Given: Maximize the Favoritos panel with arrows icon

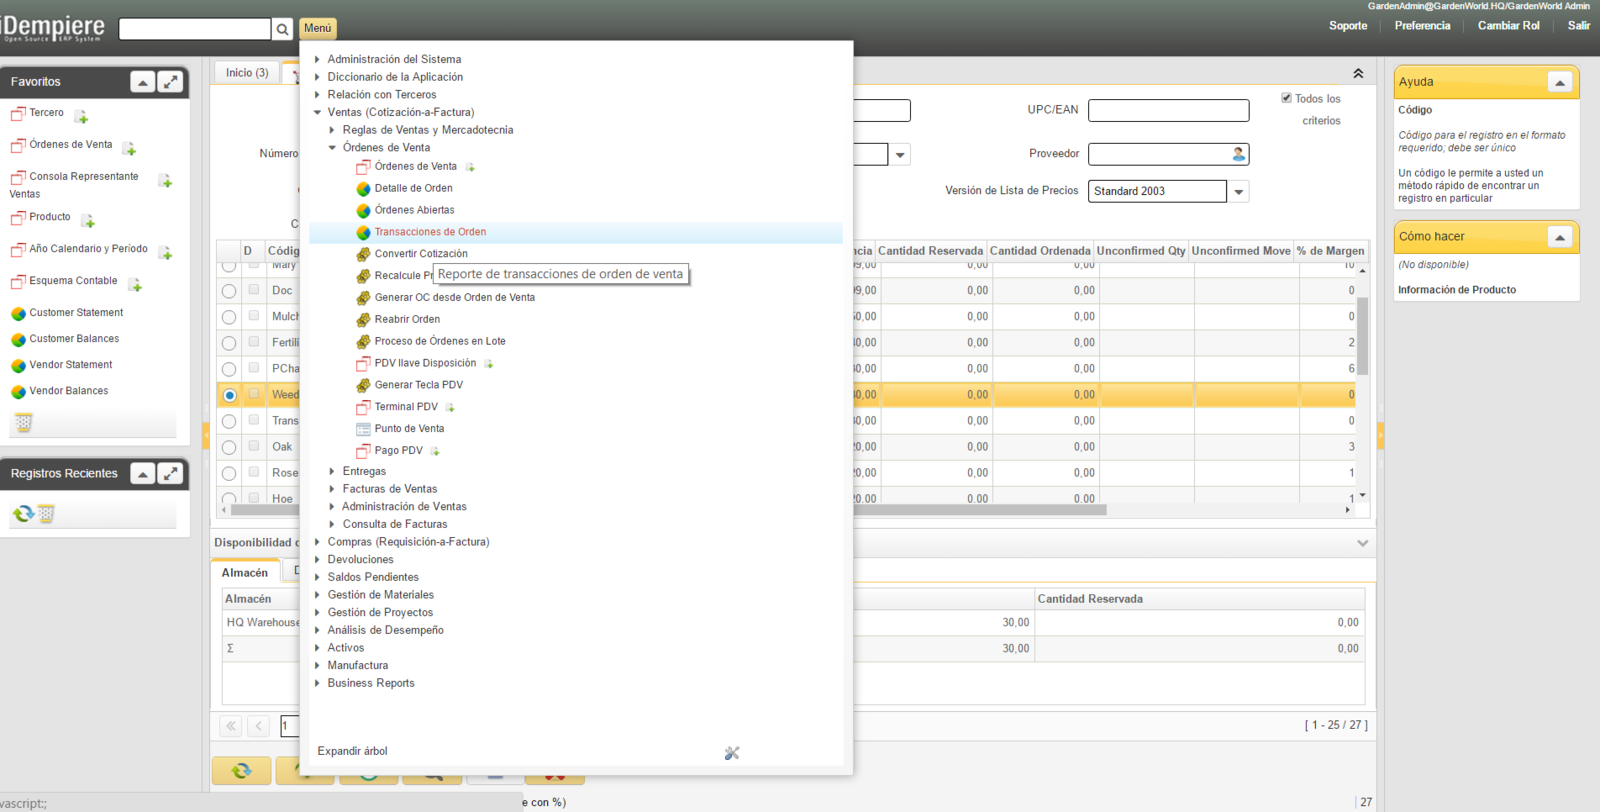Looking at the screenshot, I should tap(171, 82).
